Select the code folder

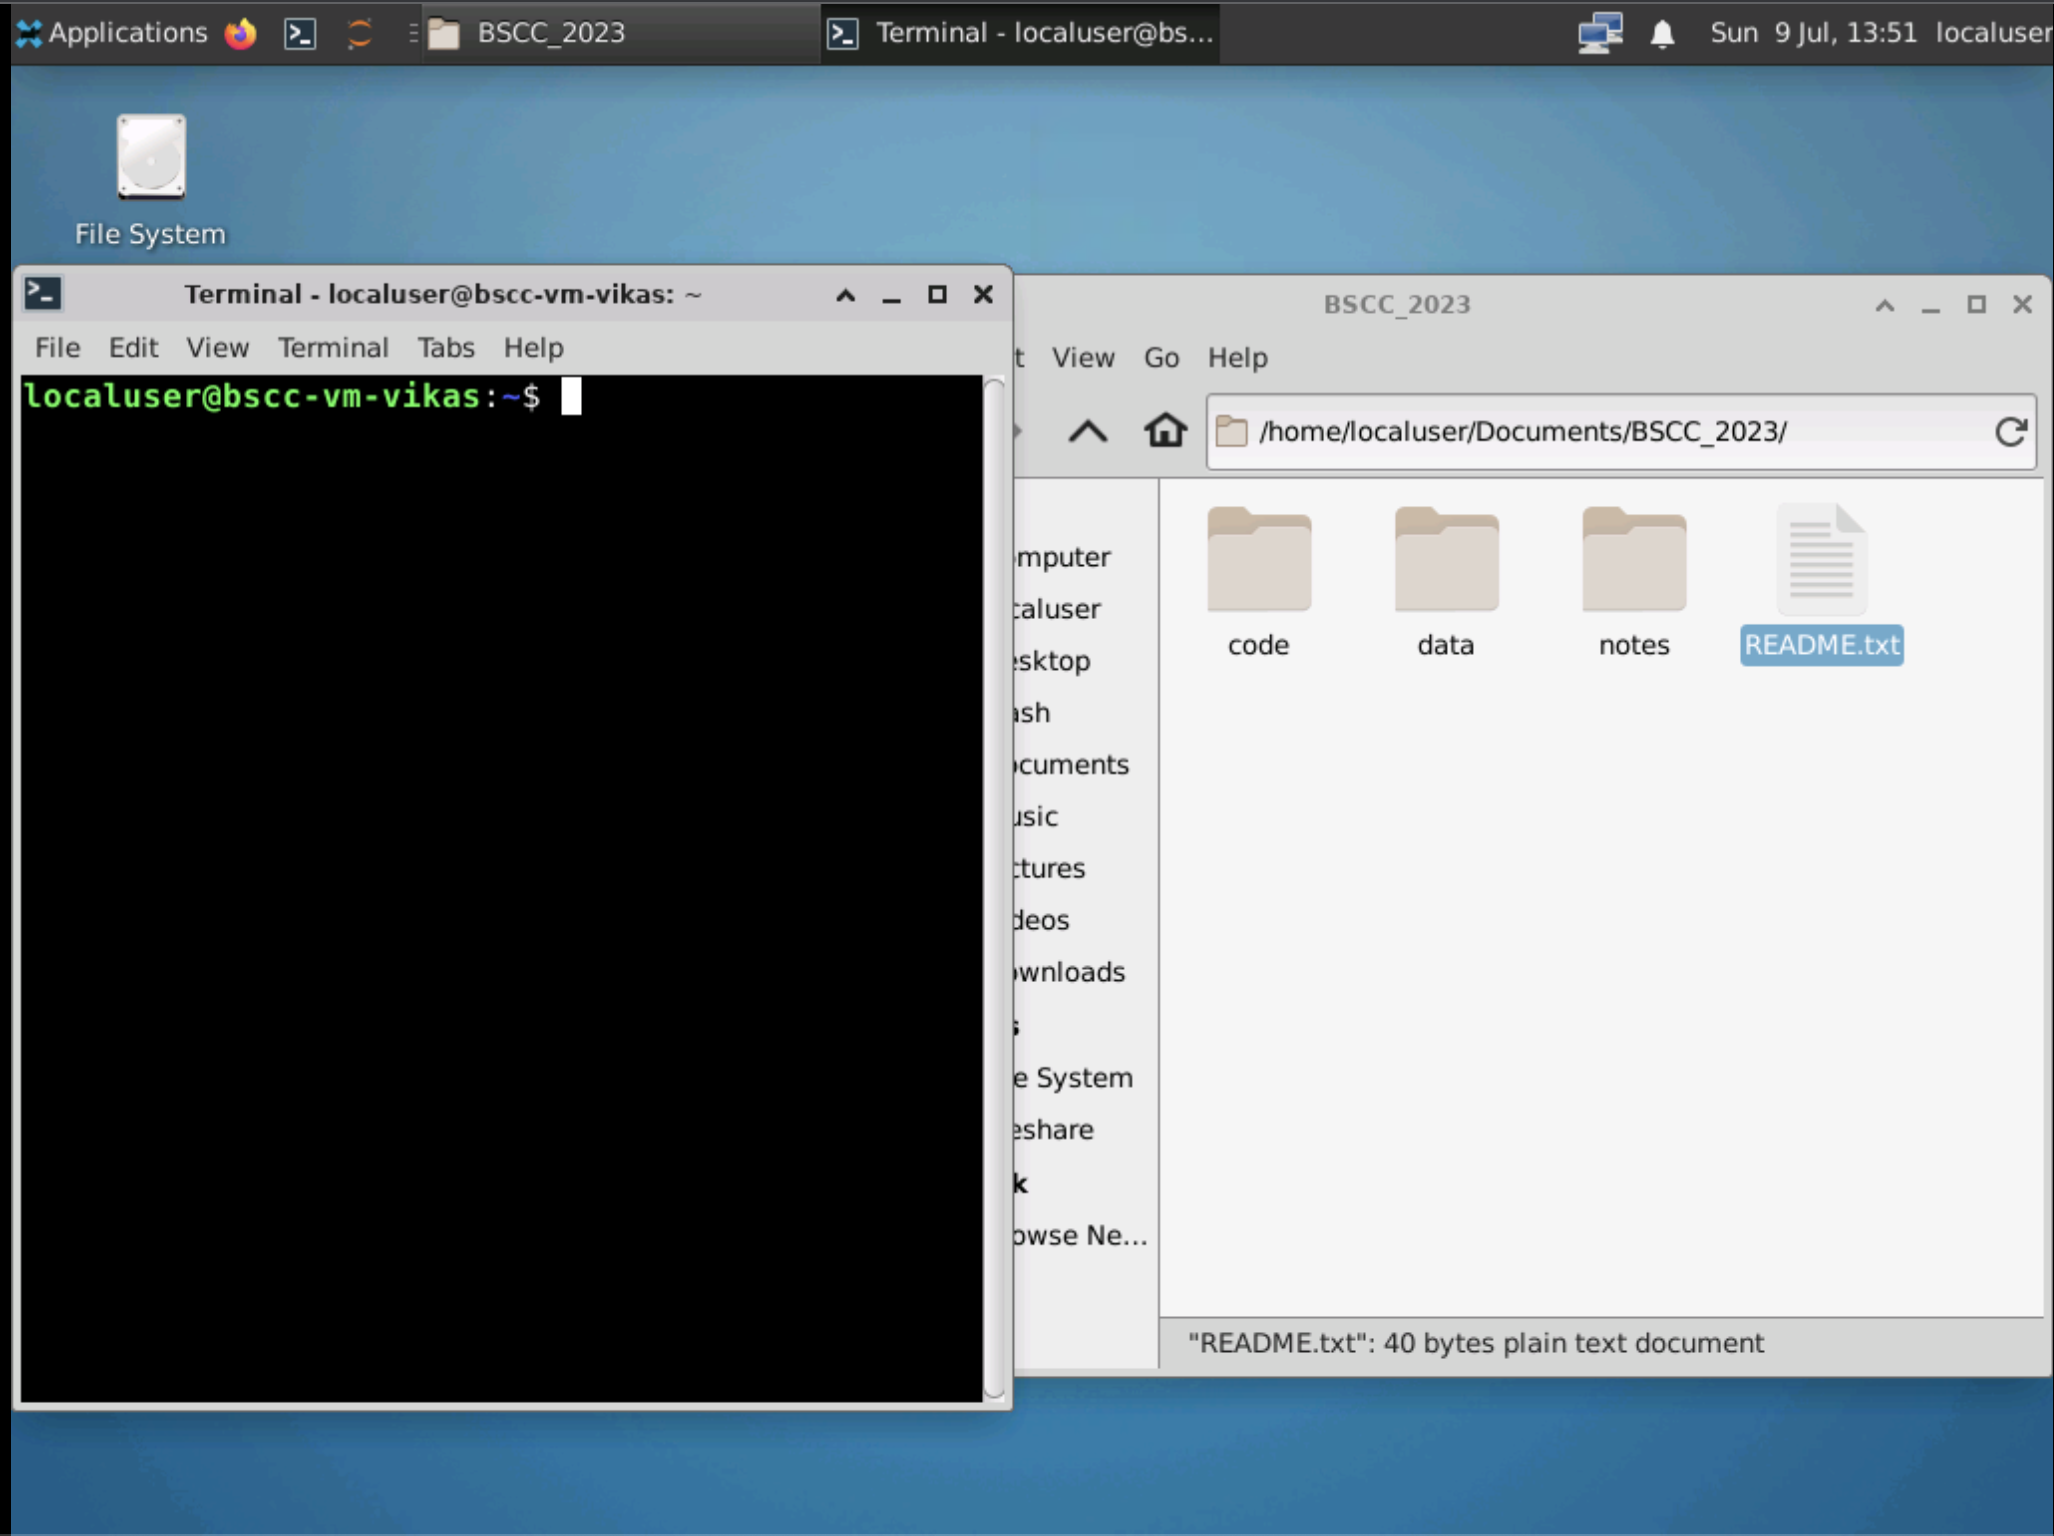click(1258, 582)
